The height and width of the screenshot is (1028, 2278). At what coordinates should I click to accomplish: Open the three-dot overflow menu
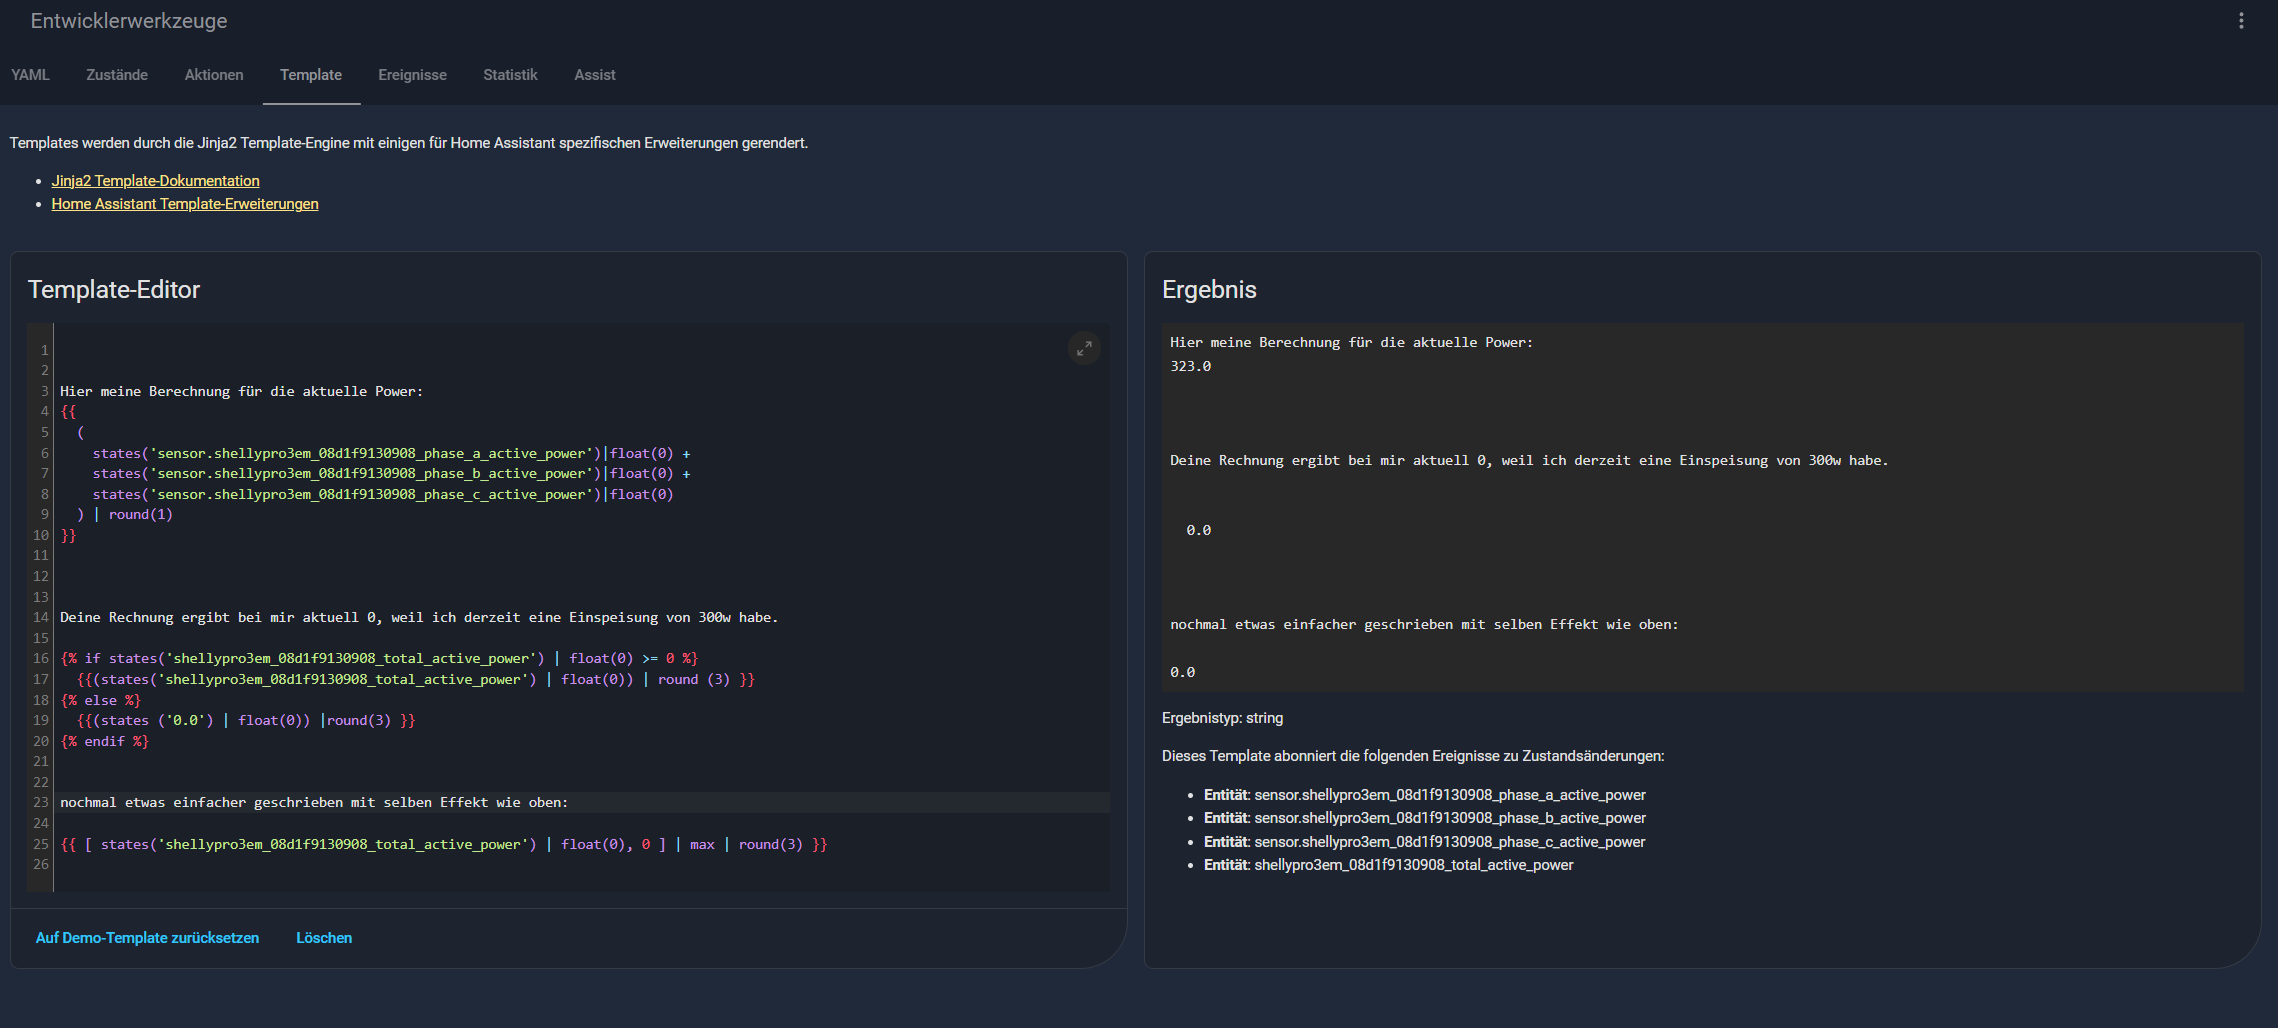[2241, 21]
